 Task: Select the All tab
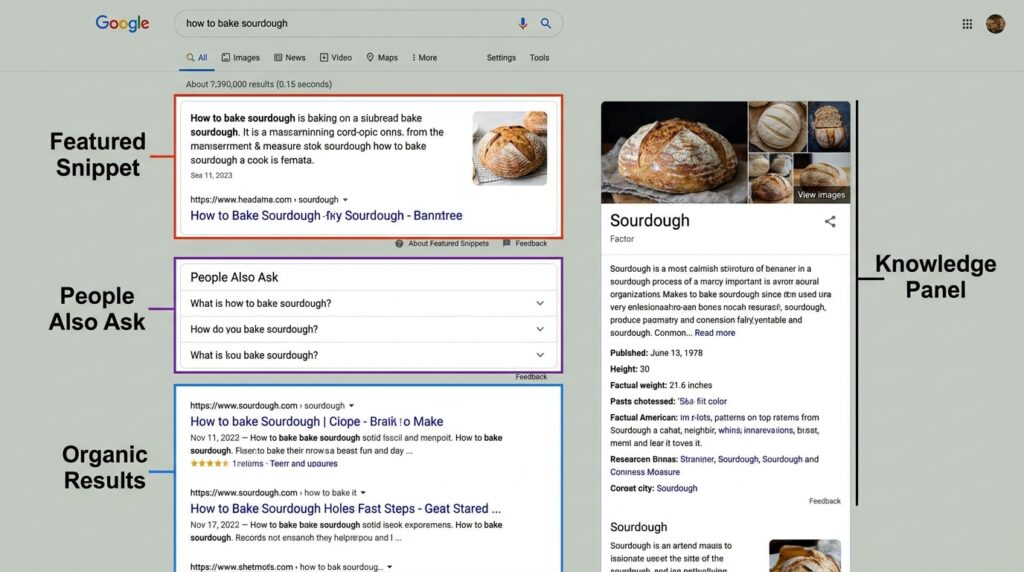197,57
